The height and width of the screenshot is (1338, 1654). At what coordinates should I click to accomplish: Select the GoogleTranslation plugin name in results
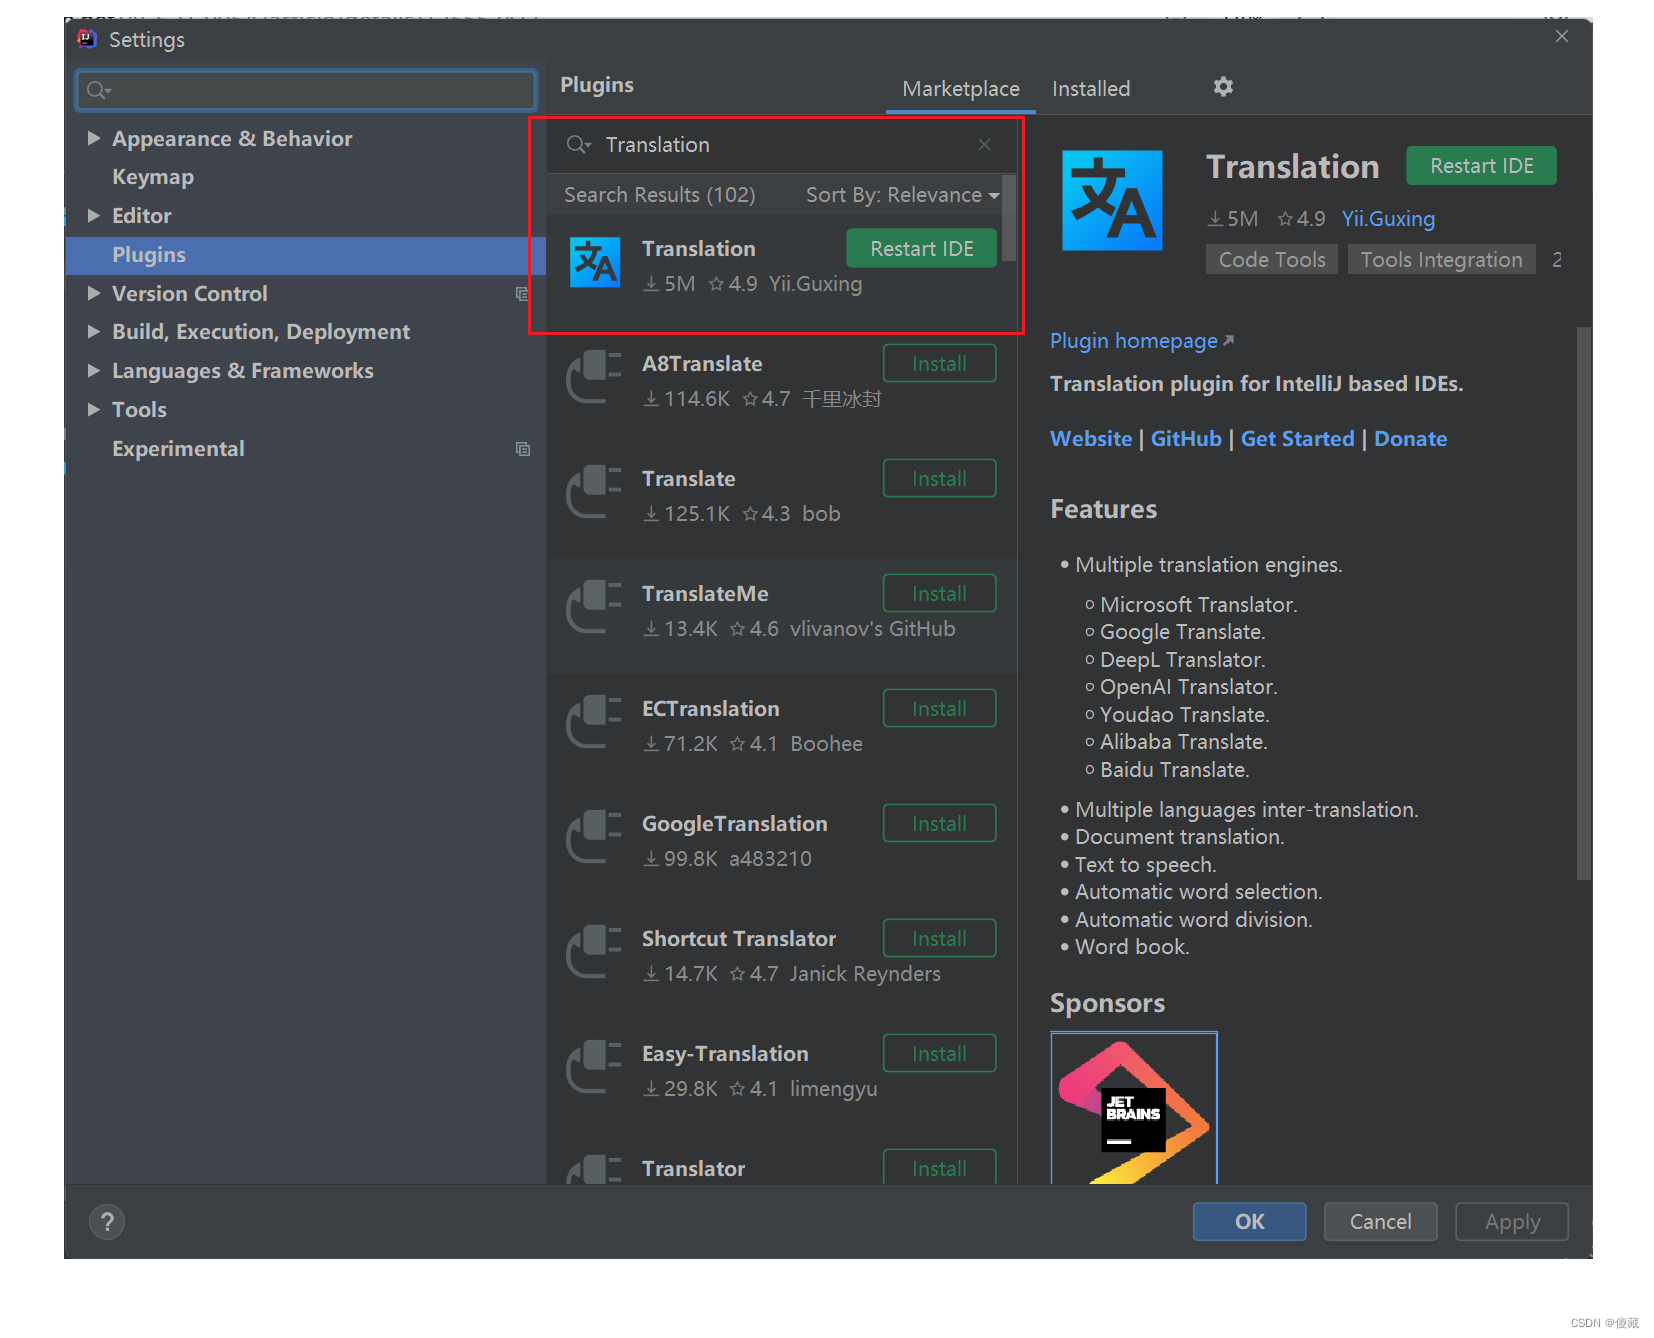click(x=734, y=824)
